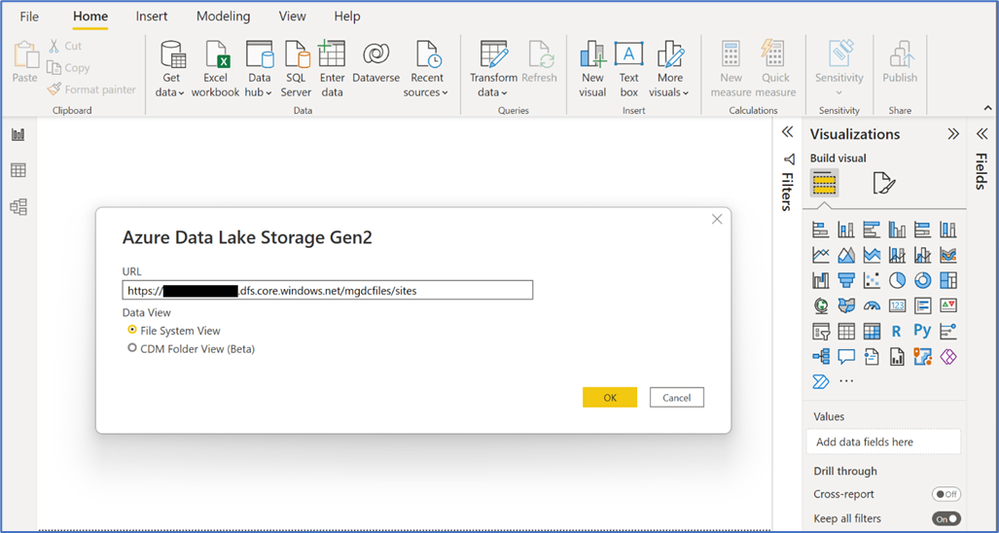
Task: Click into the URL input field
Action: point(327,290)
